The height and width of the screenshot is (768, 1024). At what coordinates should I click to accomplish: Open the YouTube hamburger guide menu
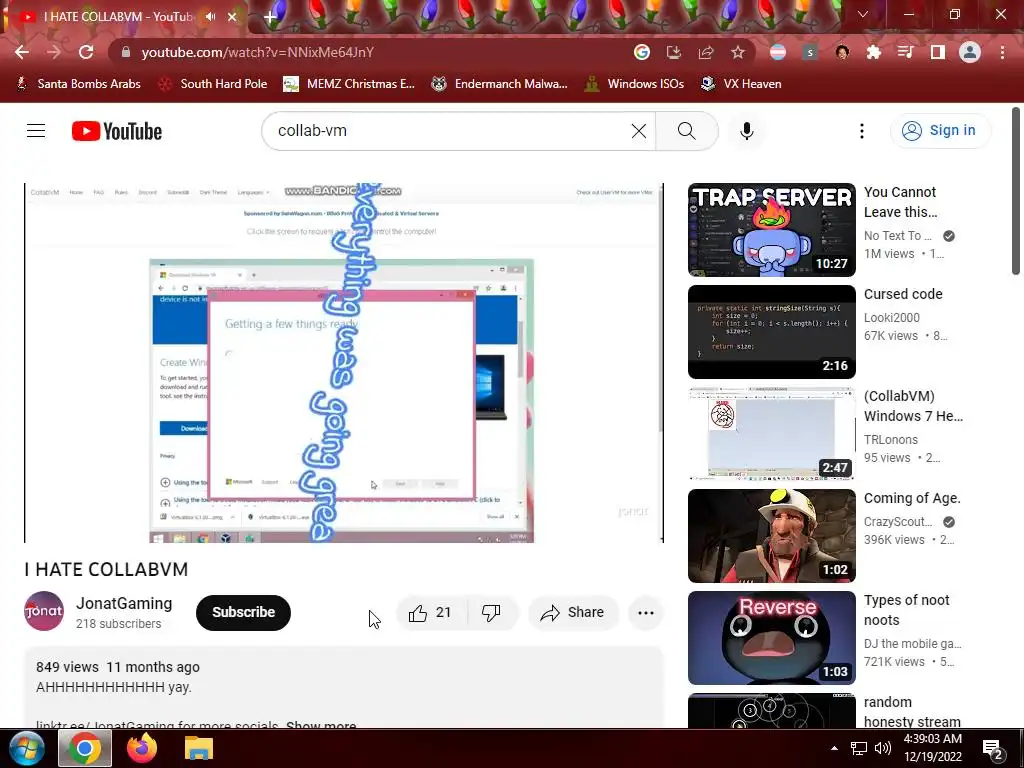point(36,131)
